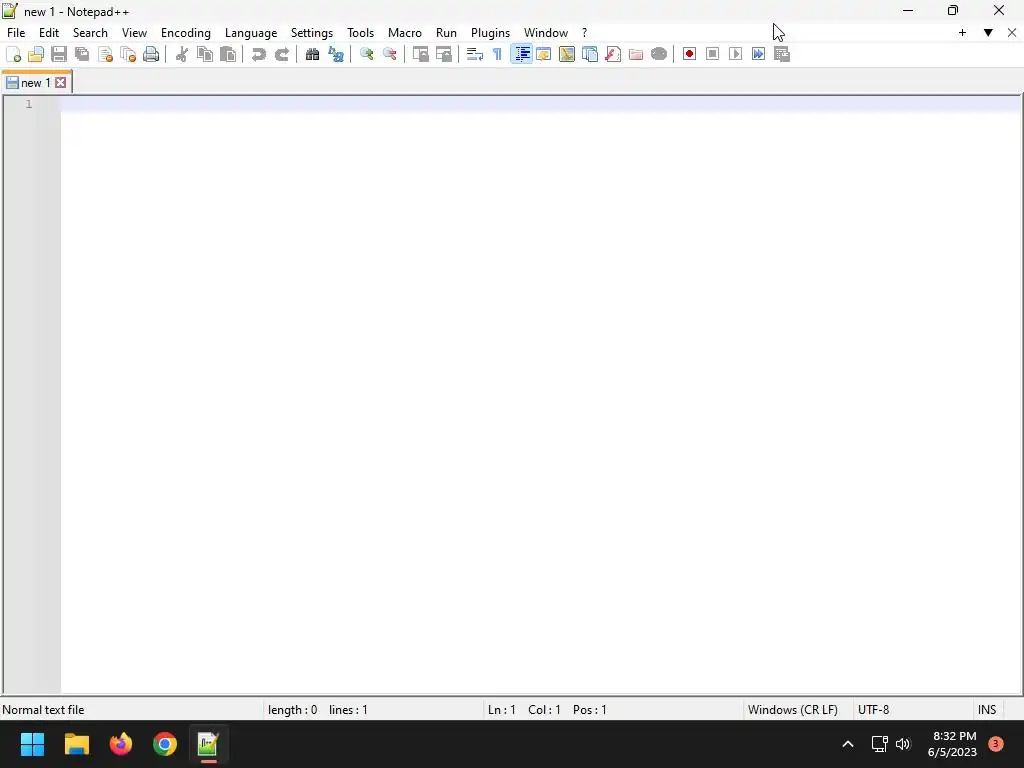
Task: Toggle Show All Characters pilcrow icon
Action: pos(498,54)
